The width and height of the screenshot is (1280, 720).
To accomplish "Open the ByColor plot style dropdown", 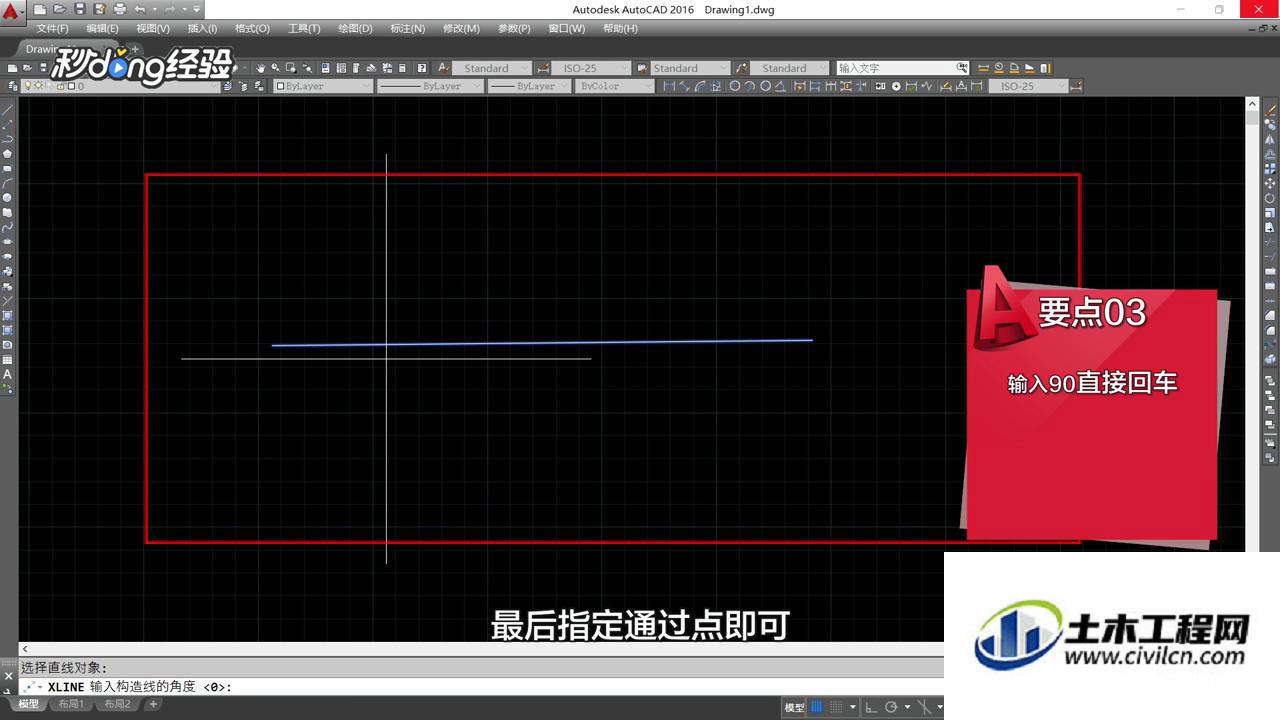I will (x=616, y=86).
